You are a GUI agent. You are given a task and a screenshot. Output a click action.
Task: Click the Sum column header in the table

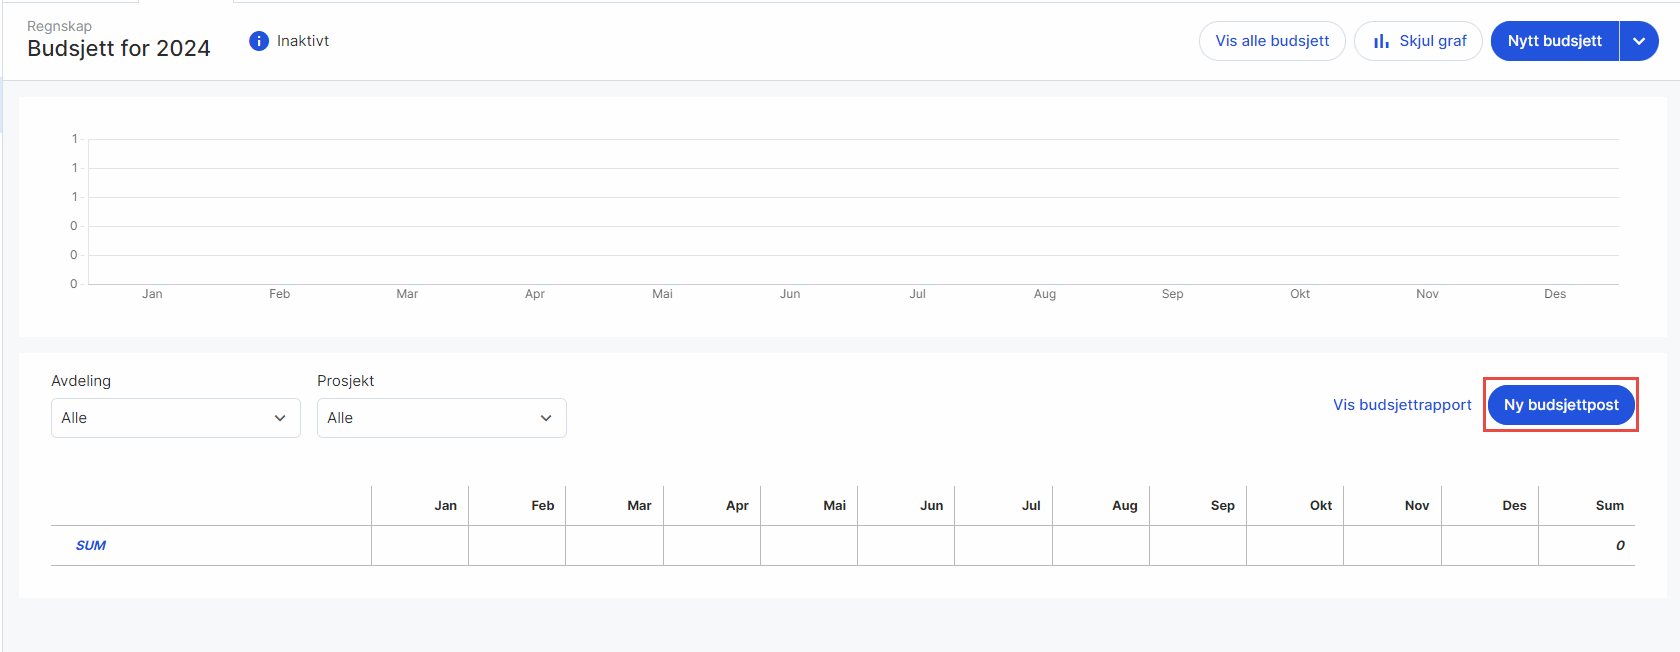1609,506
